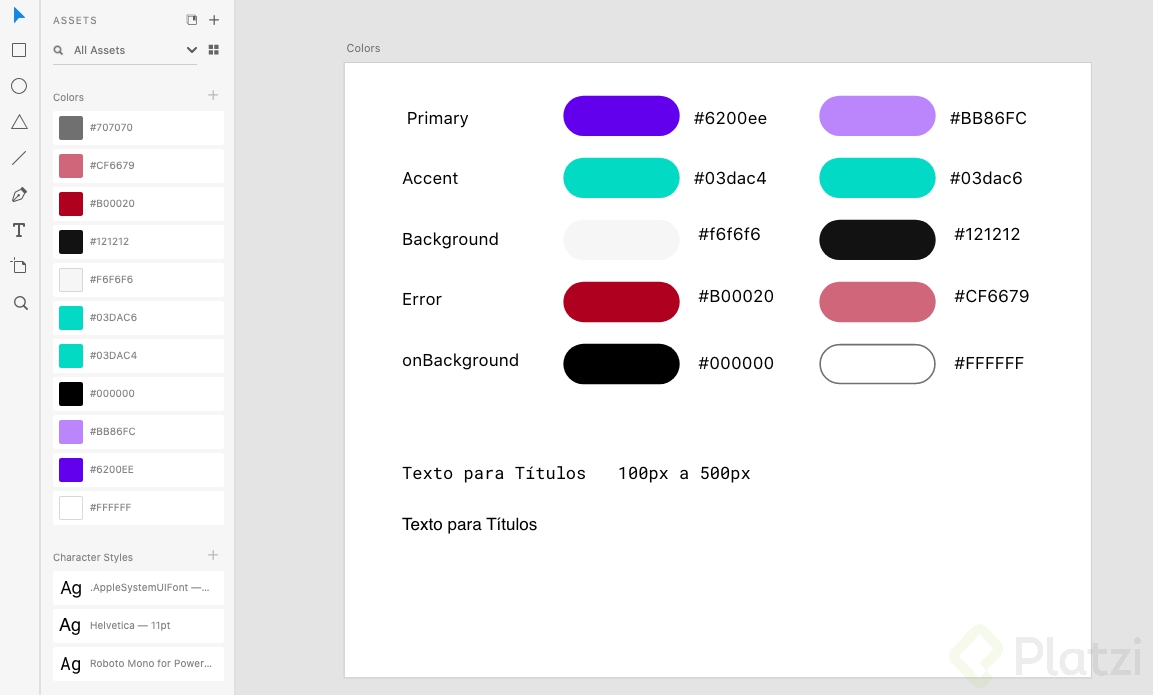Select the Polygon tool
Viewport: 1153px width, 695px height.
pos(18,121)
